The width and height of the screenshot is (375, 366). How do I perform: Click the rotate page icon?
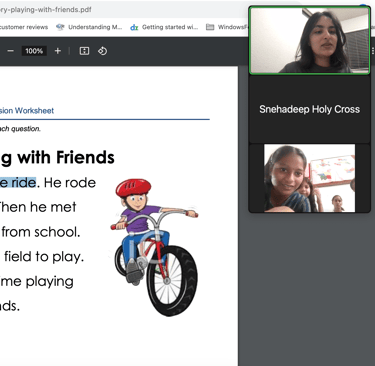(x=102, y=51)
